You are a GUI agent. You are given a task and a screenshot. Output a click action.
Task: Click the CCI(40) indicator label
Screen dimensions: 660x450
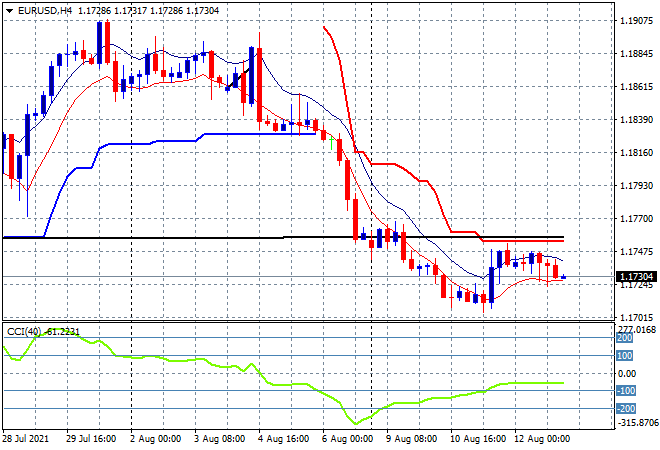click(24, 332)
